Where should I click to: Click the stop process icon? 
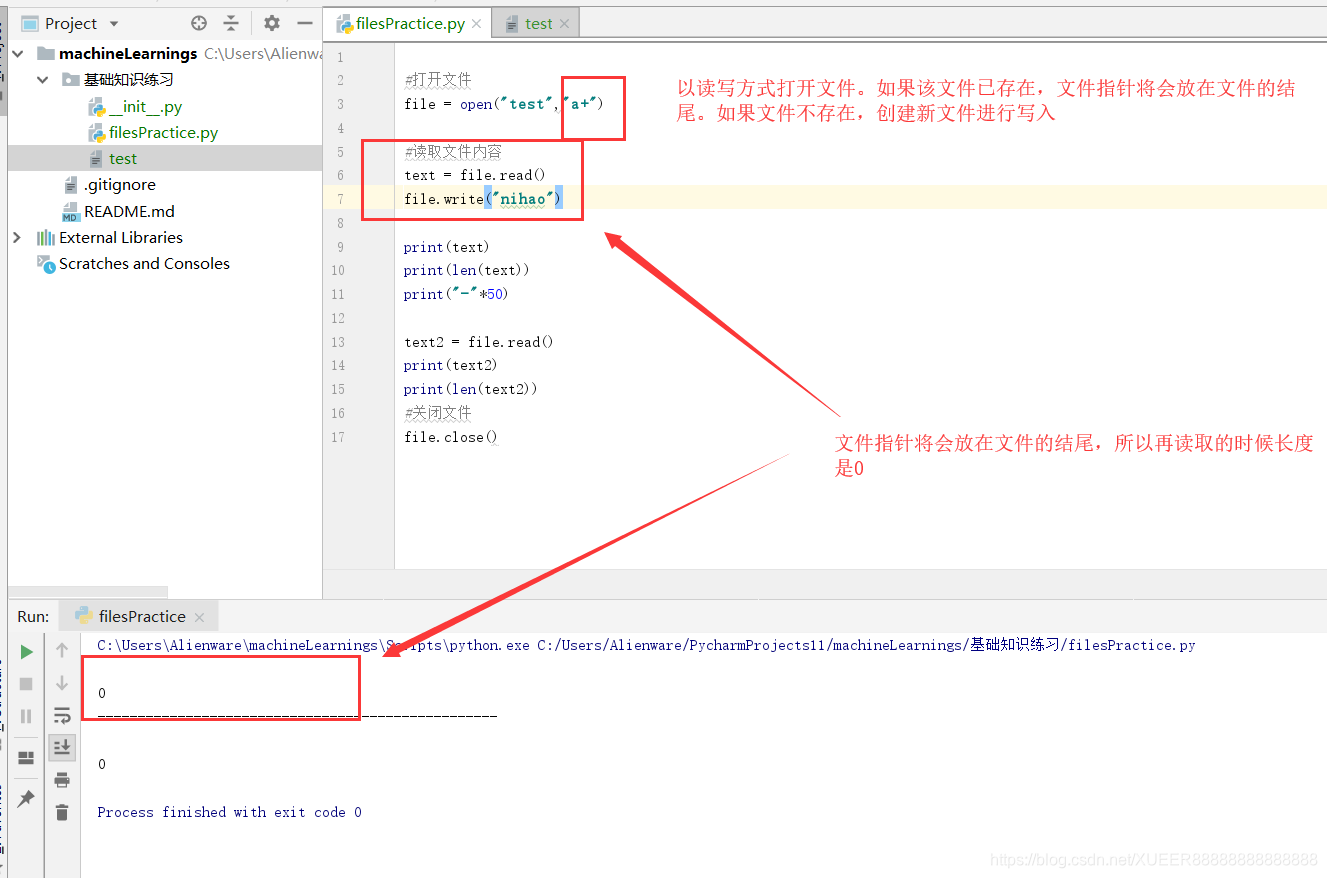point(27,684)
